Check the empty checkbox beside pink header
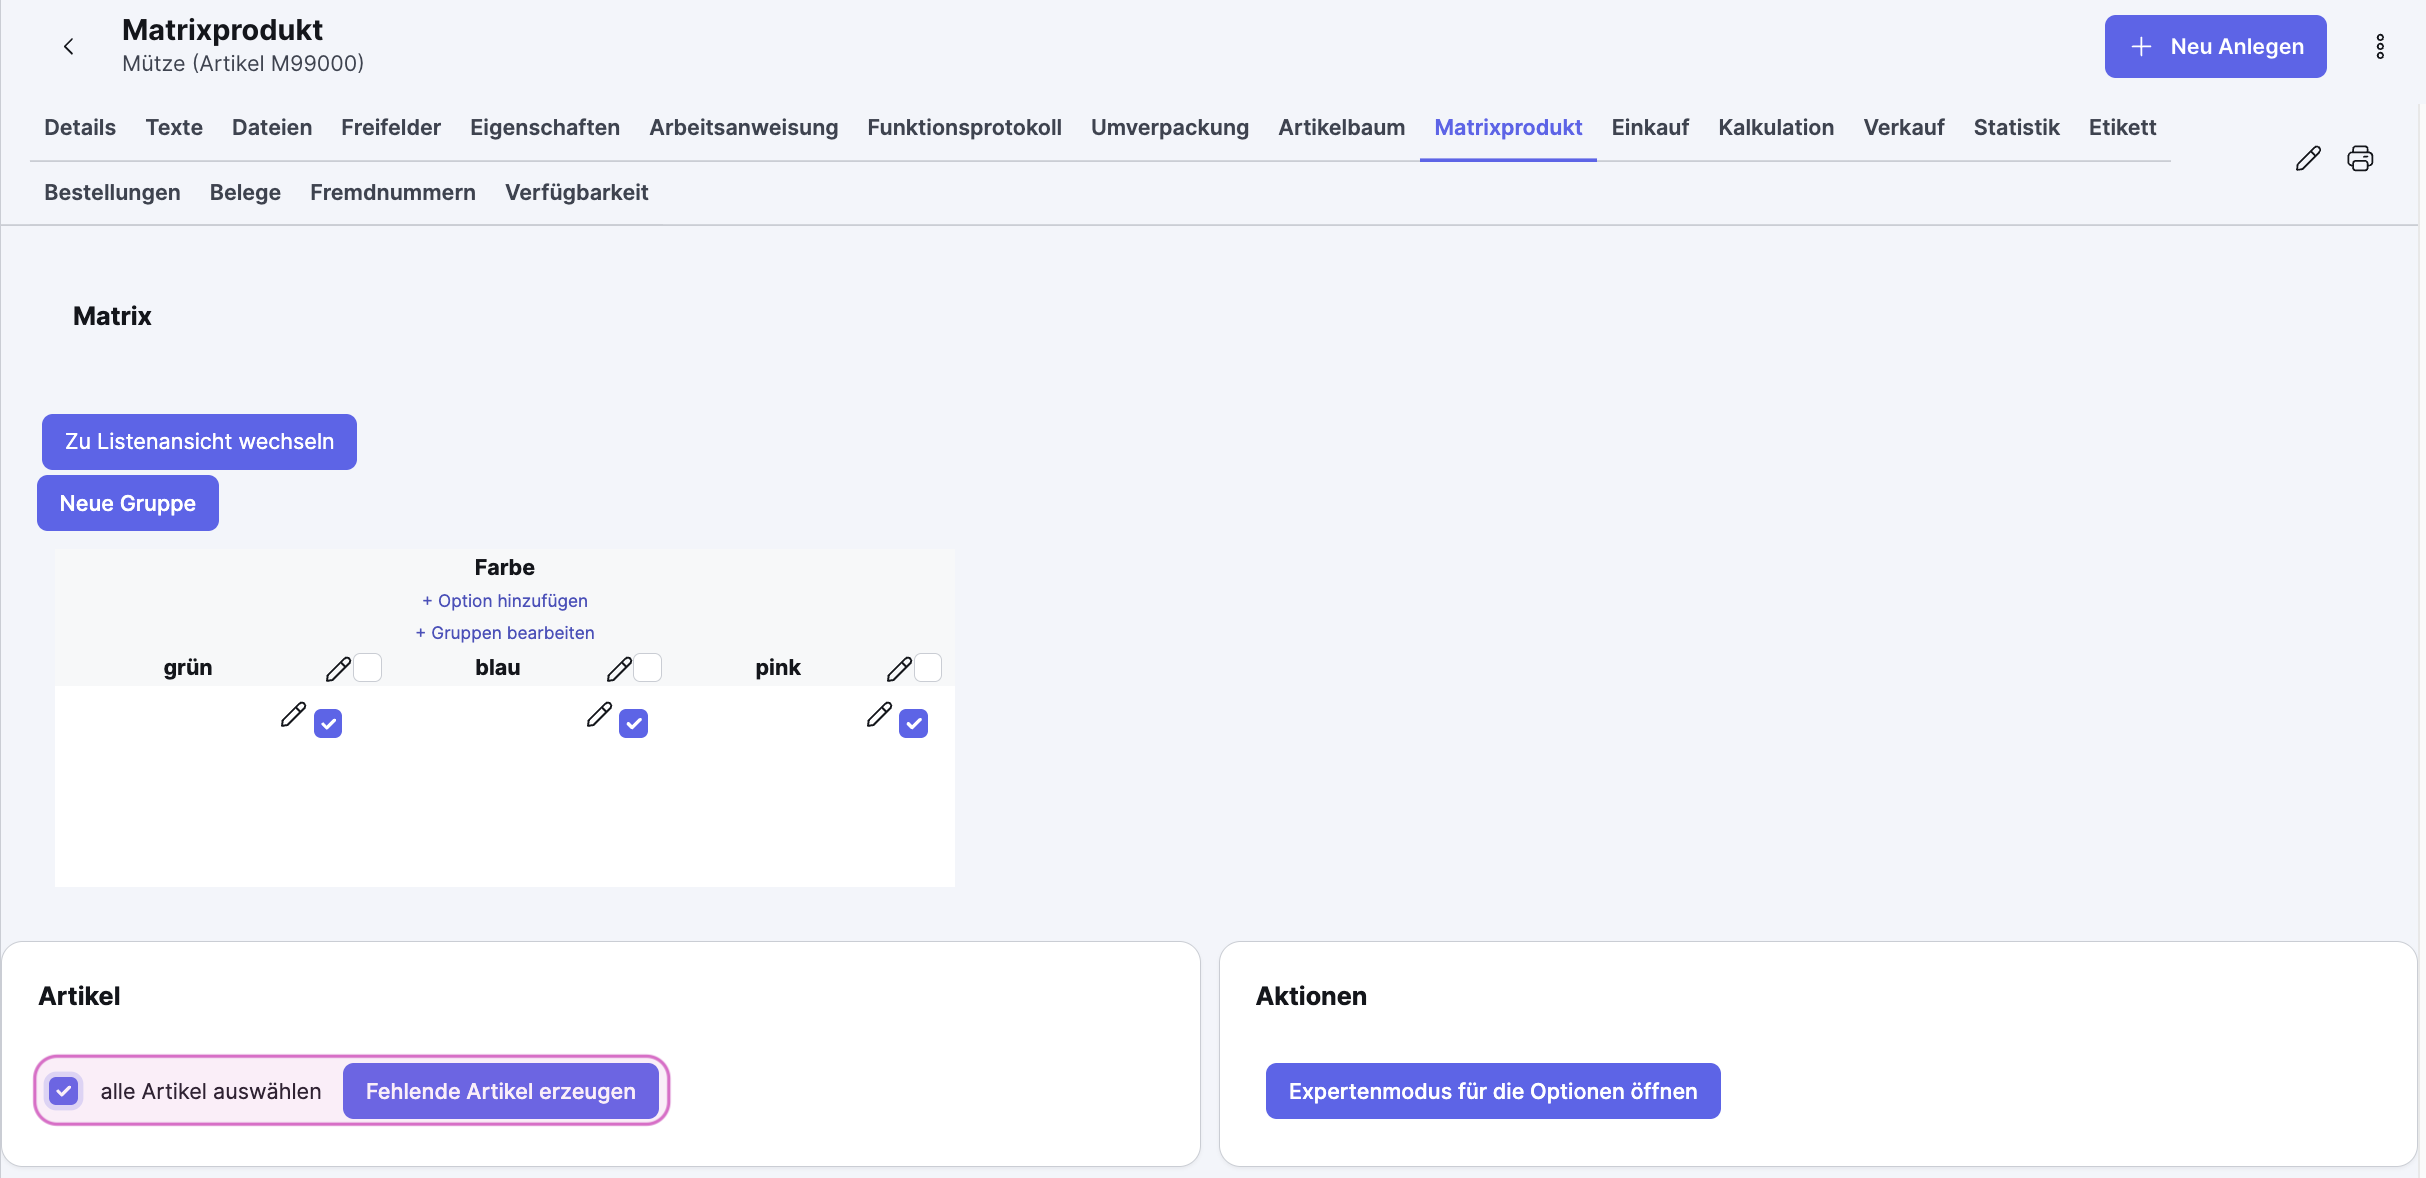This screenshot has width=2426, height=1178. pyautogui.click(x=928, y=667)
